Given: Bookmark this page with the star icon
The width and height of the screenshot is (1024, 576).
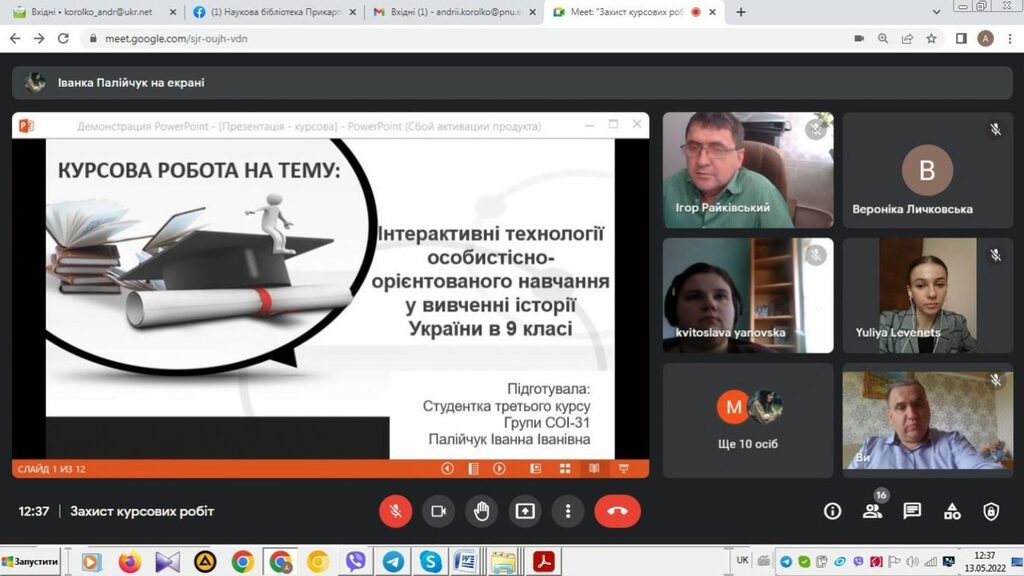Looking at the screenshot, I should (931, 38).
